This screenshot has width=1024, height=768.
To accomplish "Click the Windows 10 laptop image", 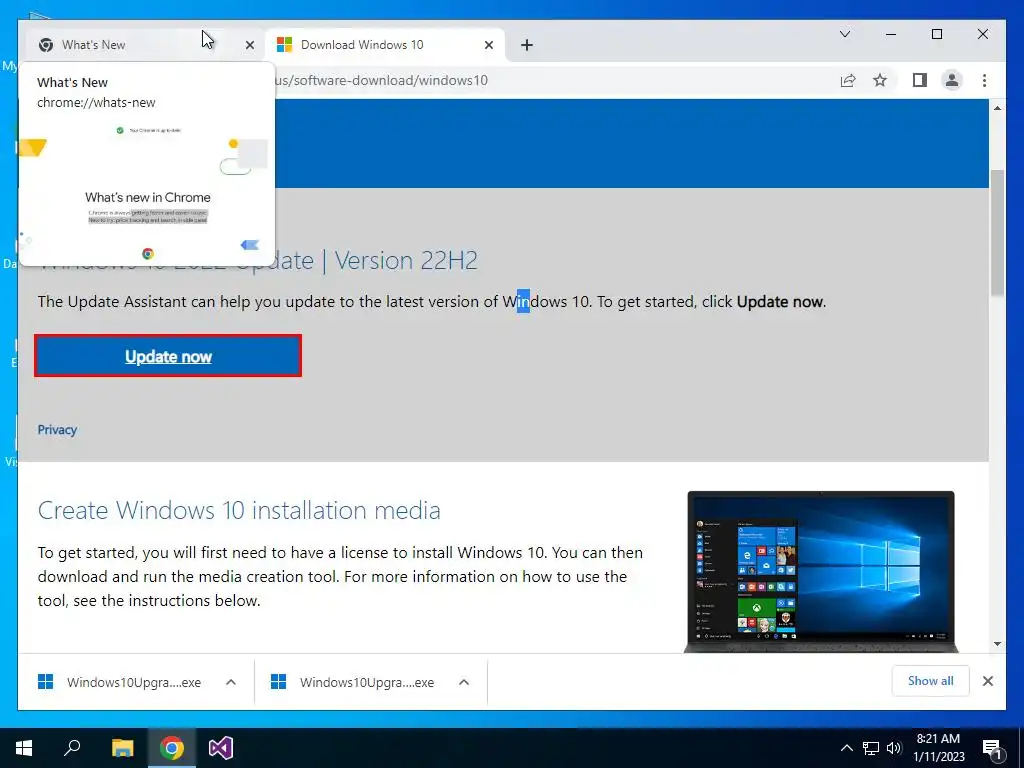I will (821, 571).
